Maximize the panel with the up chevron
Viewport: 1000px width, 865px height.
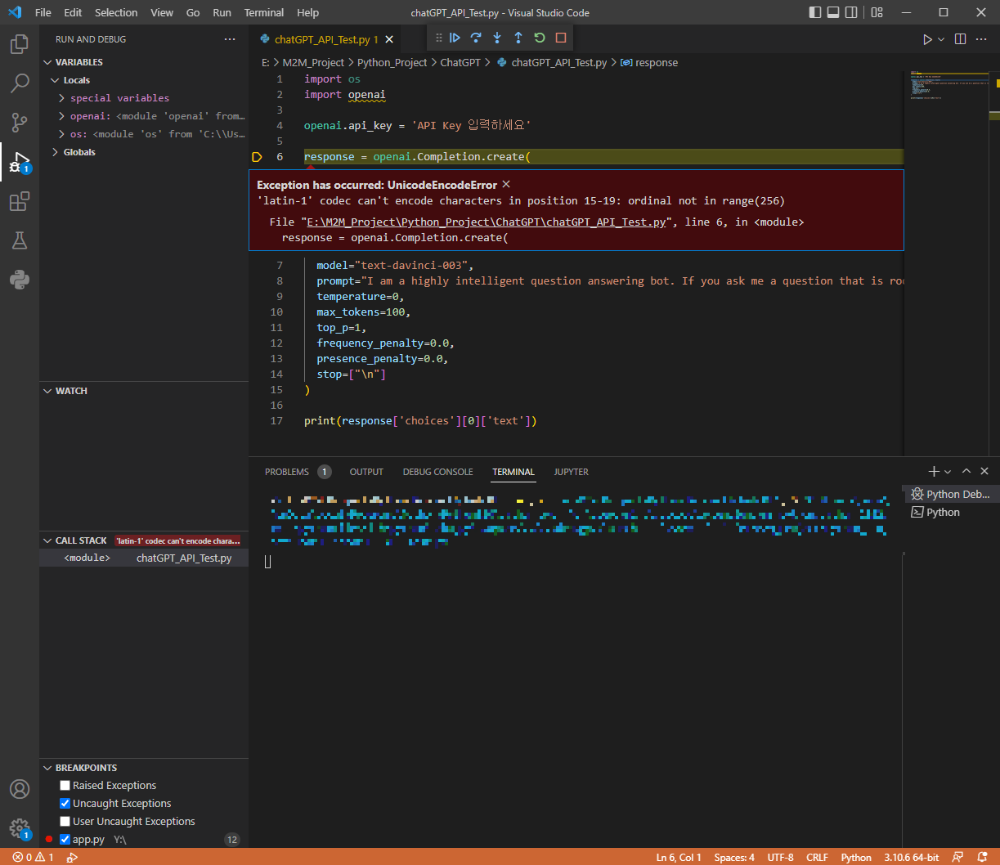point(966,471)
